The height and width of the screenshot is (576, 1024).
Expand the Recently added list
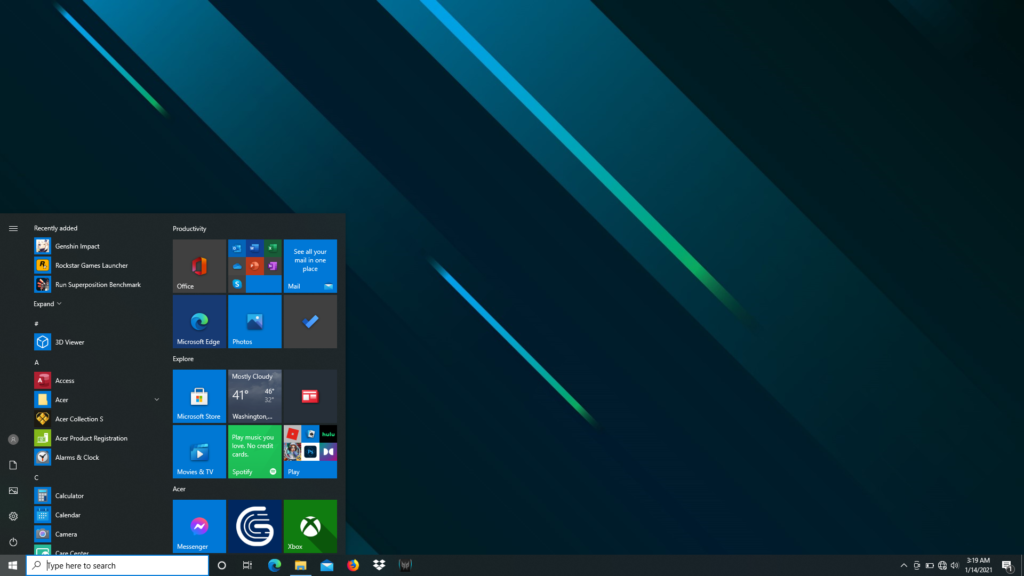coord(48,304)
